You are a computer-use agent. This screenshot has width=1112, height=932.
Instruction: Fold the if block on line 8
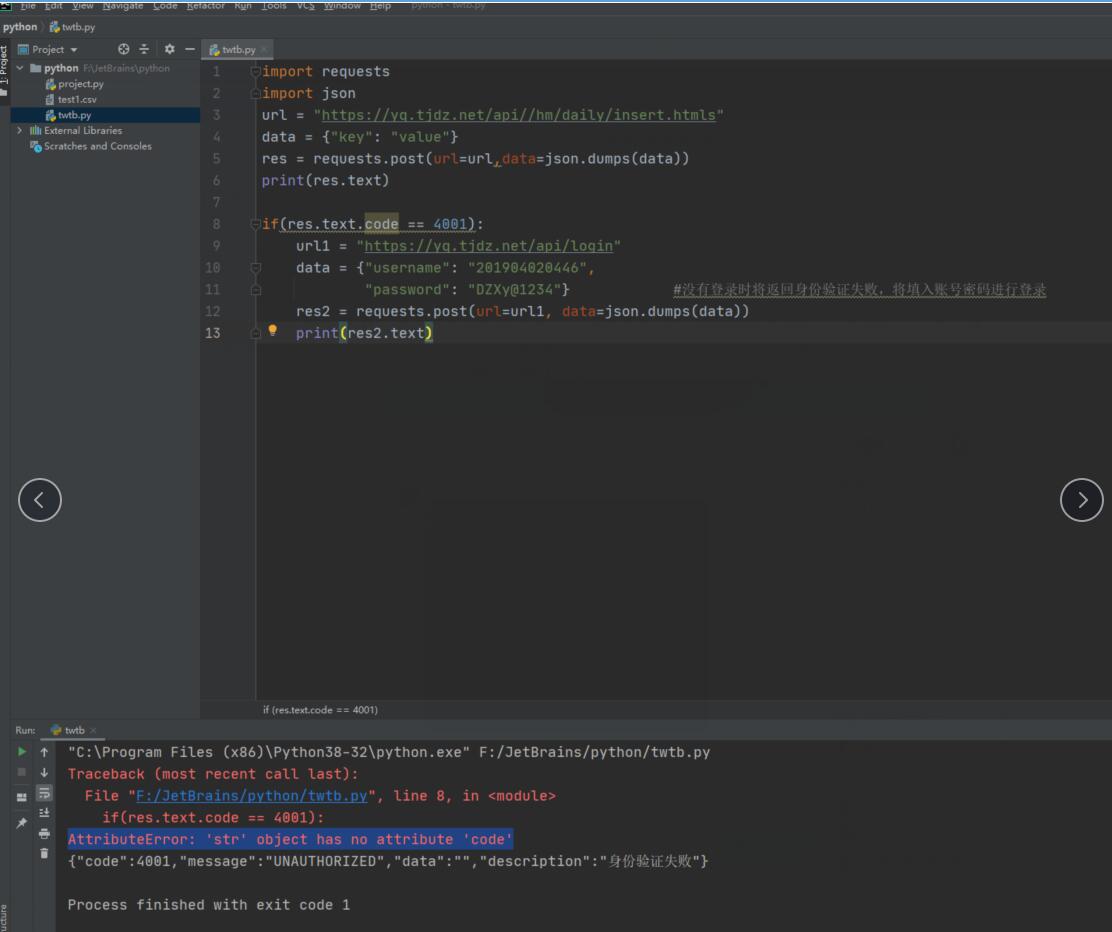[x=255, y=225]
